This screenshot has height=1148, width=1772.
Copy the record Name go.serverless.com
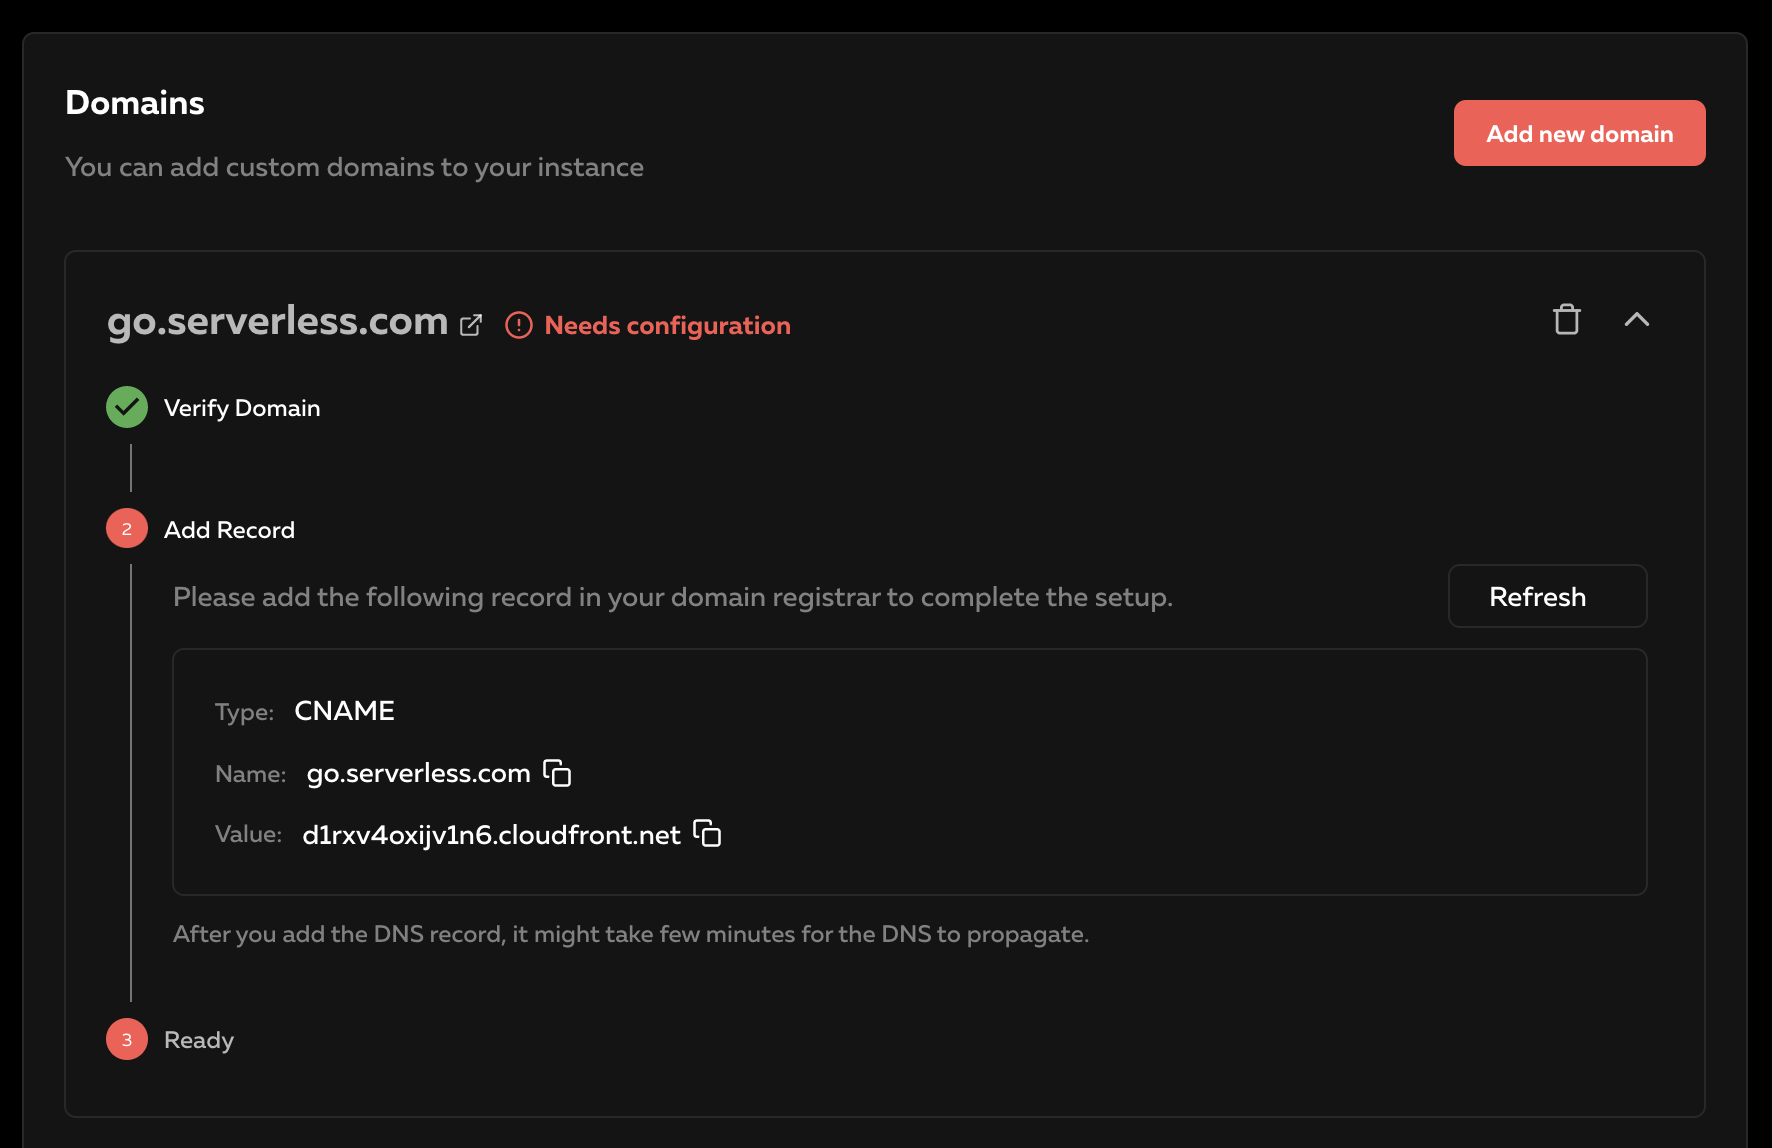tap(557, 773)
